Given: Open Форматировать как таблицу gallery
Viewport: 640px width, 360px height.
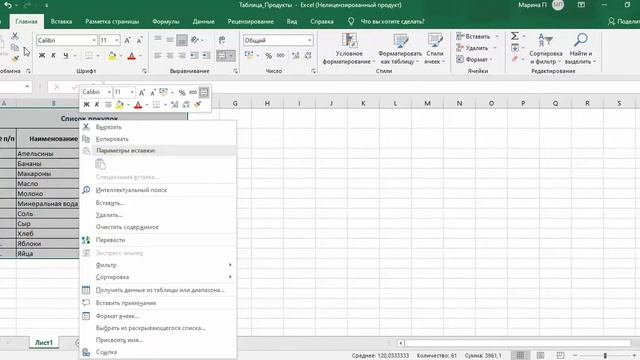Looking at the screenshot, I should [400, 49].
